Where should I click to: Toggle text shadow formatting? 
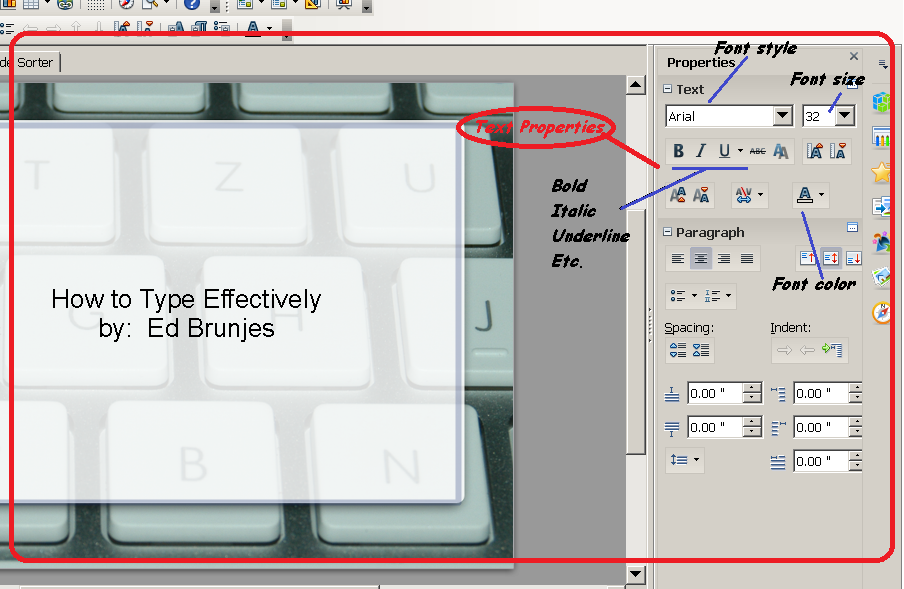pyautogui.click(x=780, y=151)
